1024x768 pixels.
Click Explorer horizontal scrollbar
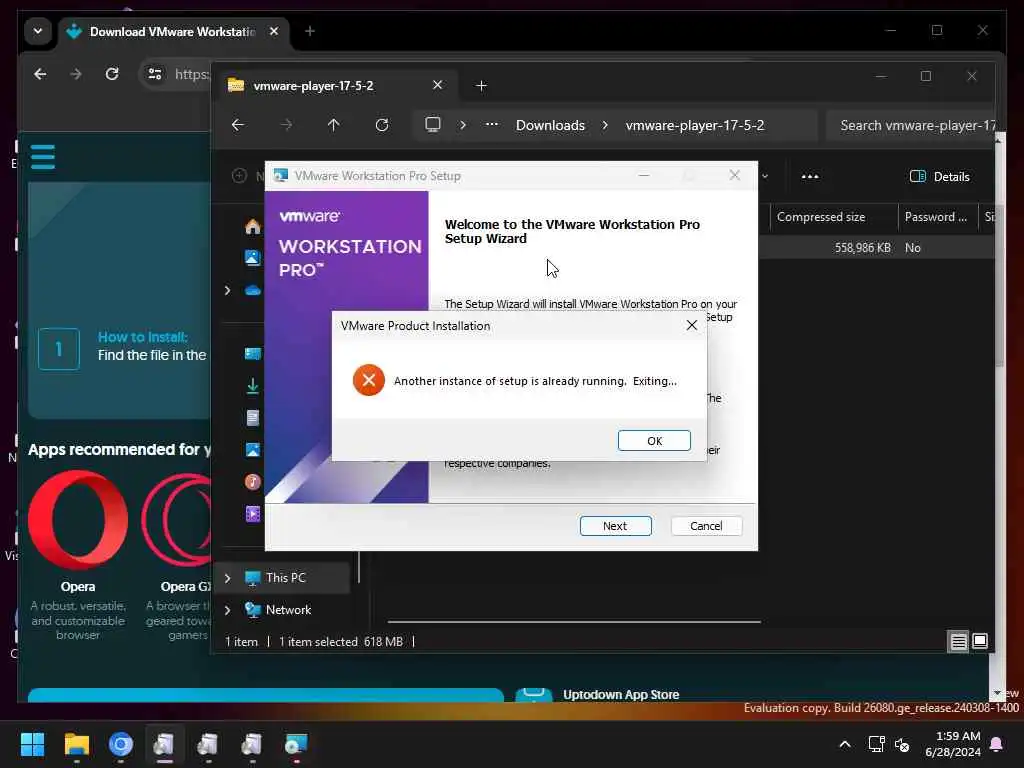(x=573, y=622)
